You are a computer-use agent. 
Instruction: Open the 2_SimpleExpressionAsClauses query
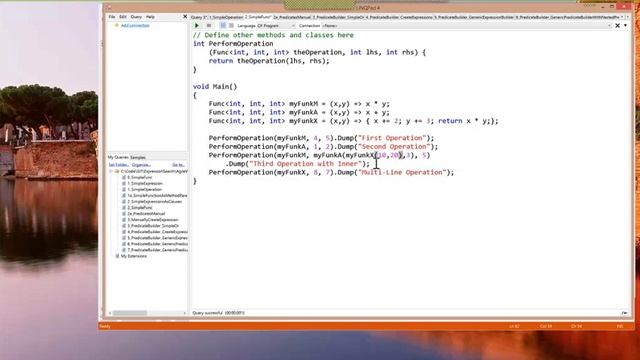pos(155,202)
